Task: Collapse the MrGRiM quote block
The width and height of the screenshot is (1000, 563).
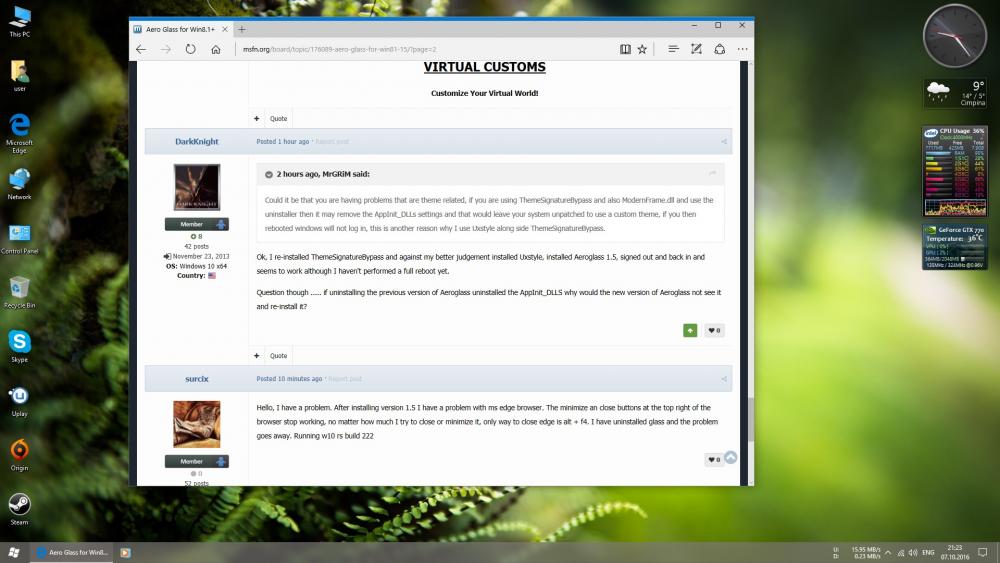Action: (x=269, y=174)
